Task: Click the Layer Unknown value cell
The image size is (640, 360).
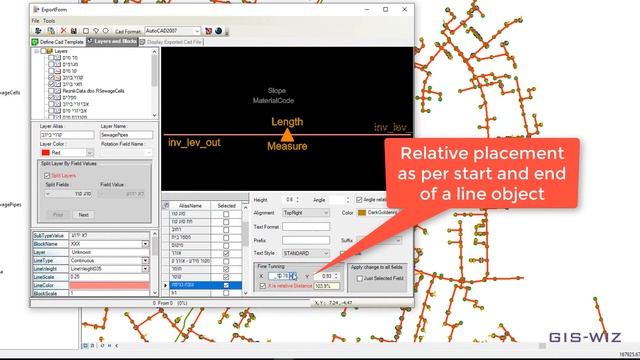Action: pyautogui.click(x=109, y=252)
